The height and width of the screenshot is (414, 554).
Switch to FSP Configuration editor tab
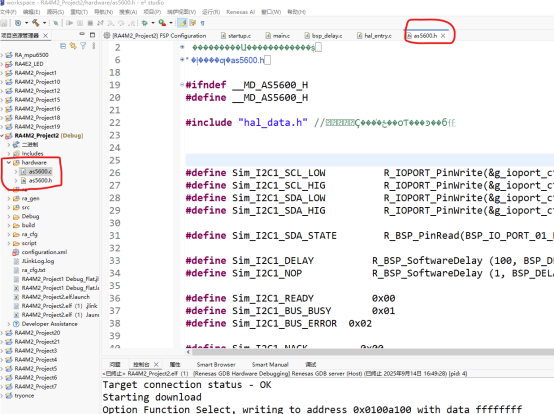155,36
